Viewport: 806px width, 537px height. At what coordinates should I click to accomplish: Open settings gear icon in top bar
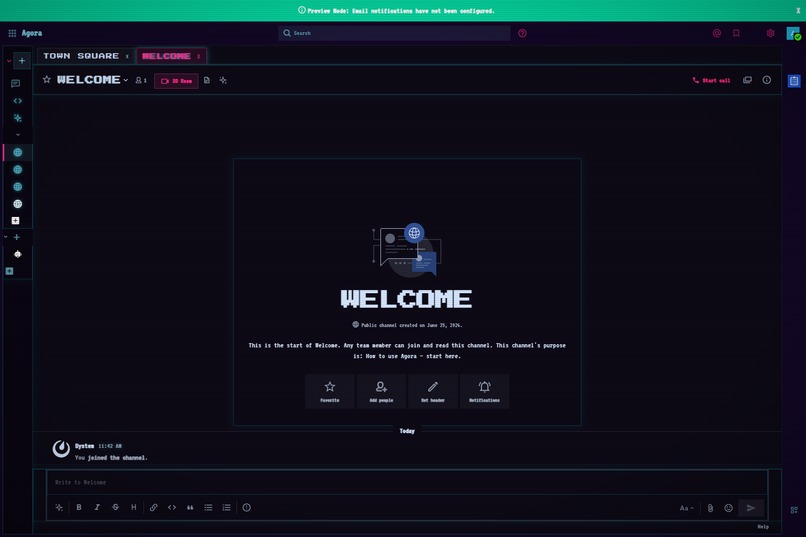pos(770,33)
